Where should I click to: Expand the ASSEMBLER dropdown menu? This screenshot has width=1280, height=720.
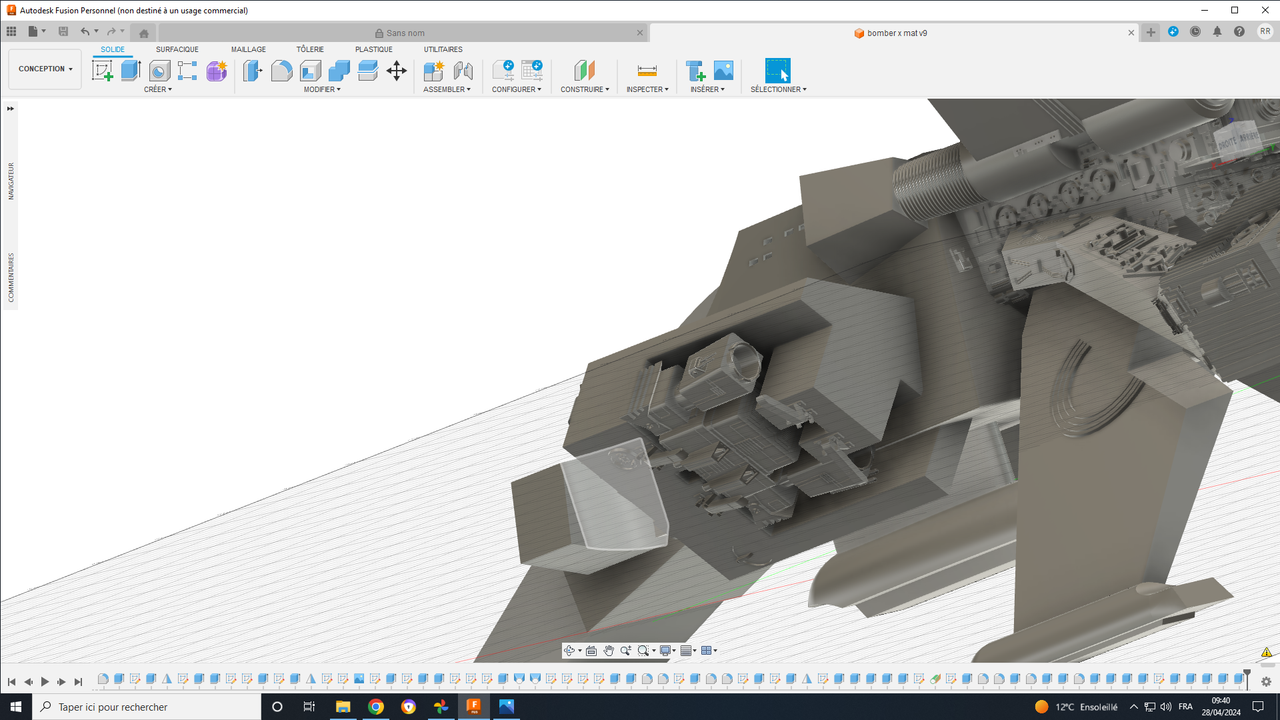tap(447, 89)
